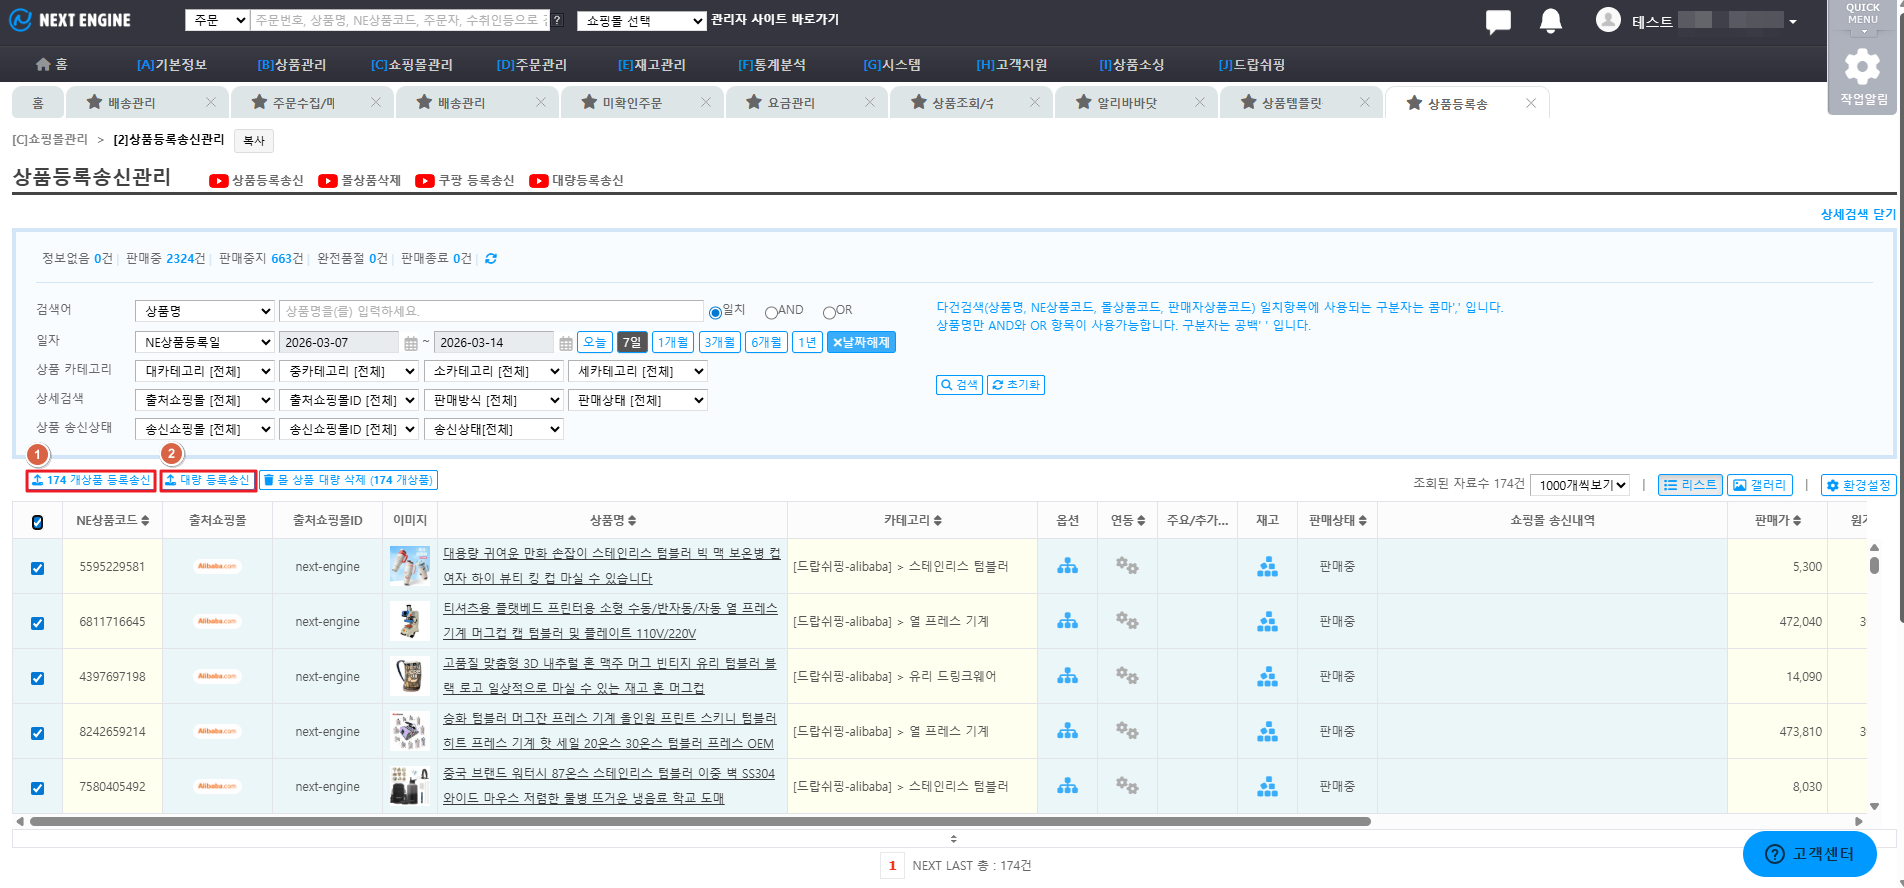Open the start date calendar picker icon
The width and height of the screenshot is (1904, 888).
411,343
